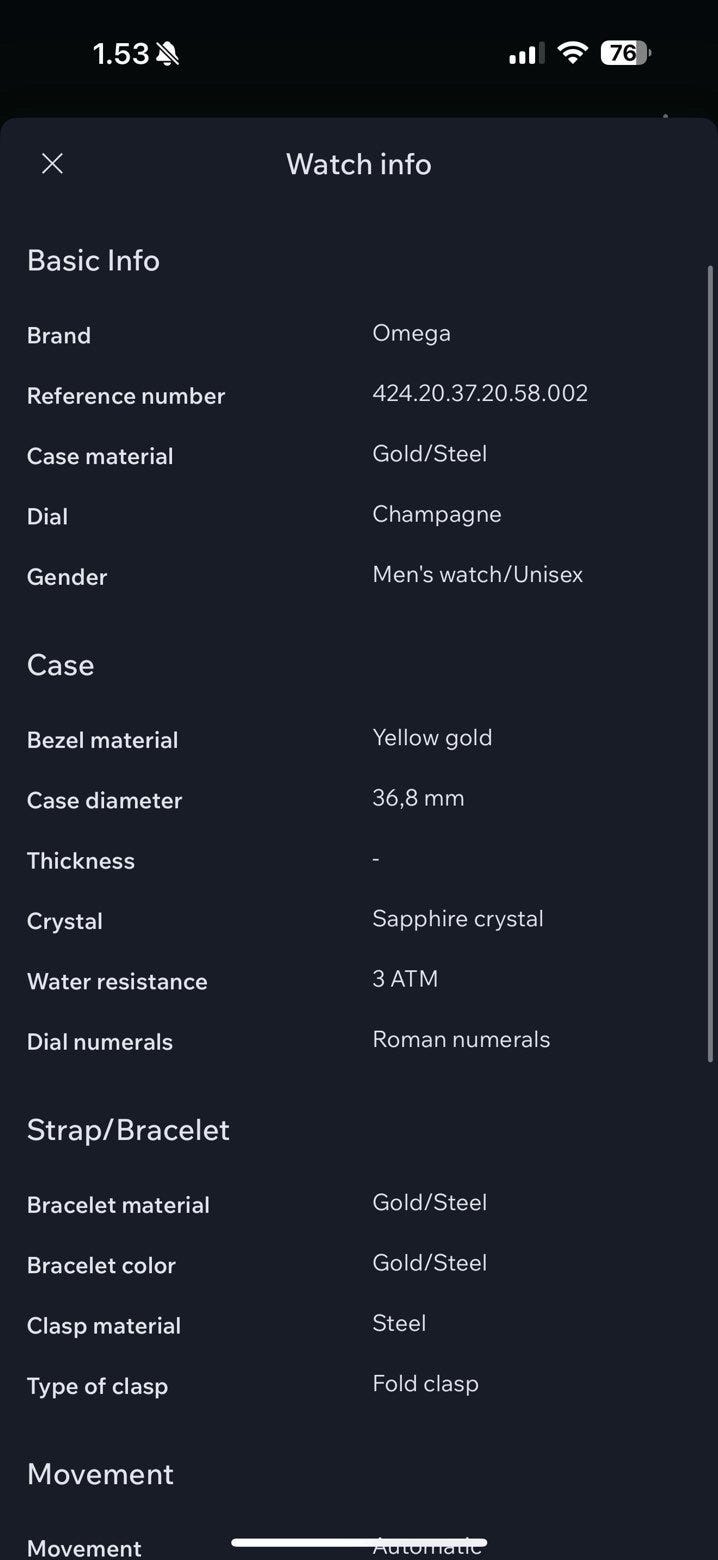
Task: Tap the battery level indicator
Action: point(625,53)
